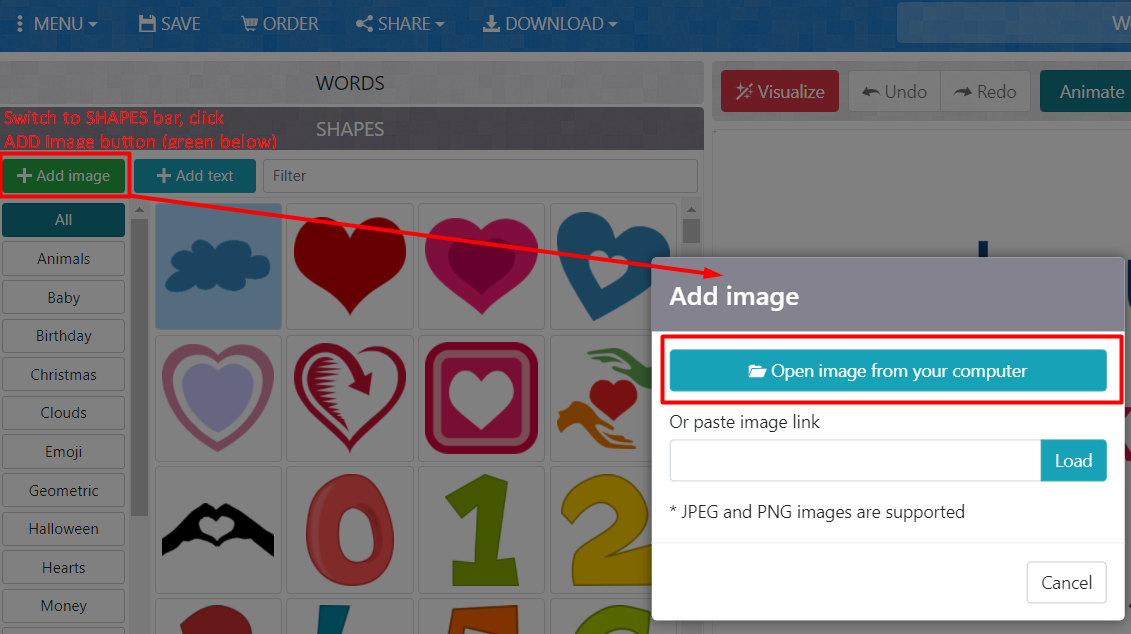
Task: Cancel the Add image dialog
Action: 1066,582
